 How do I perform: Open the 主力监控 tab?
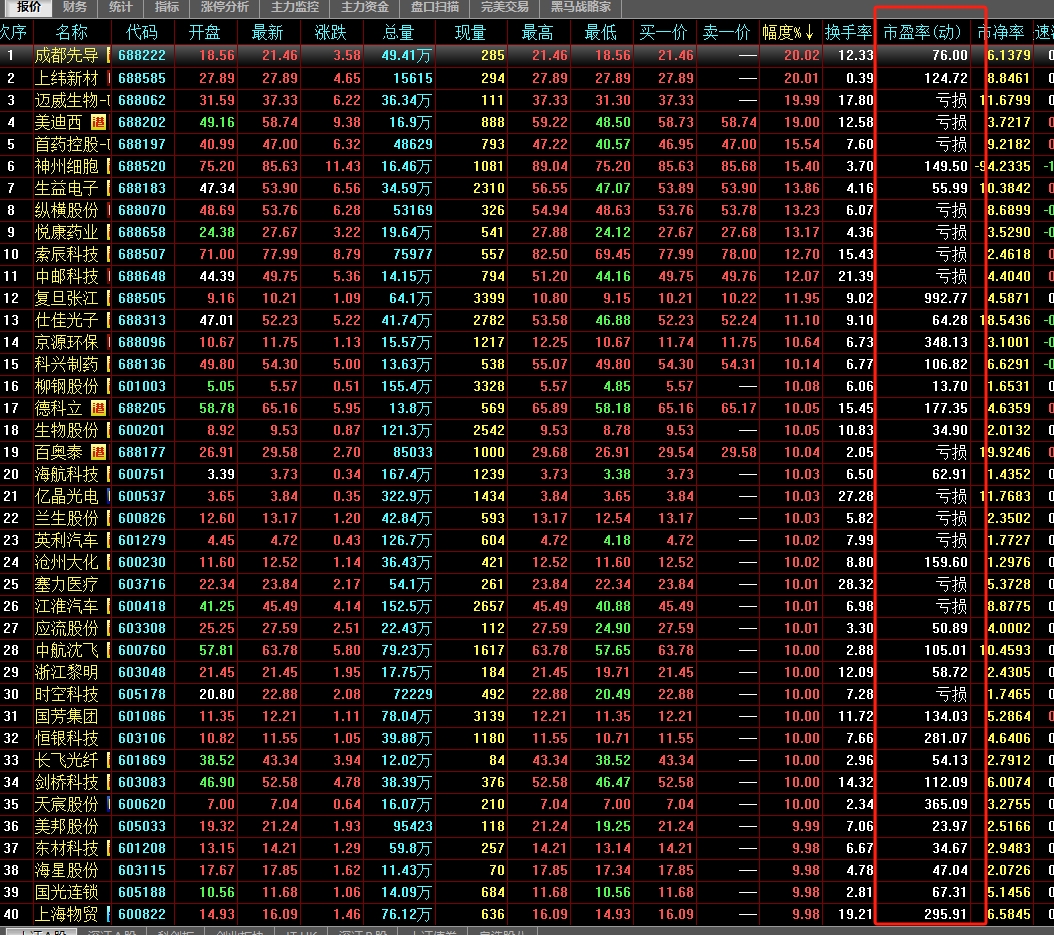pos(294,7)
